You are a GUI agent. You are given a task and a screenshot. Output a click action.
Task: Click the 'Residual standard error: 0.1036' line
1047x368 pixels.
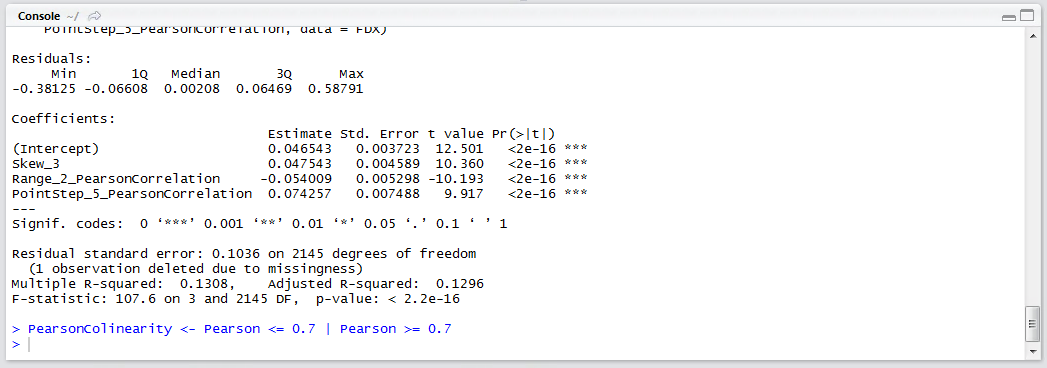click(x=244, y=254)
